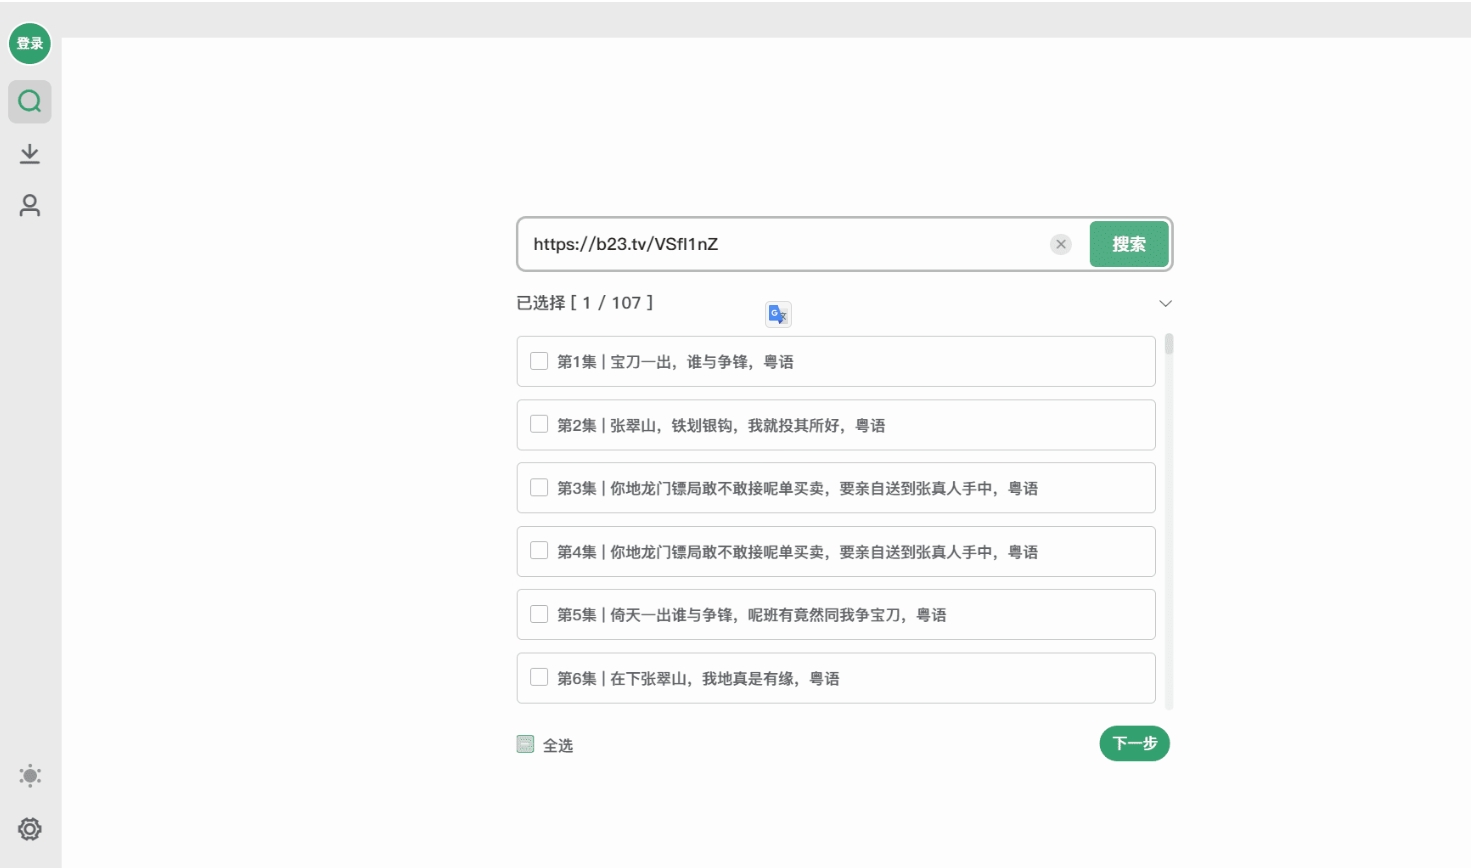The width and height of the screenshot is (1471, 868).
Task: Click the Google Translate icon above the list
Action: coord(778,314)
